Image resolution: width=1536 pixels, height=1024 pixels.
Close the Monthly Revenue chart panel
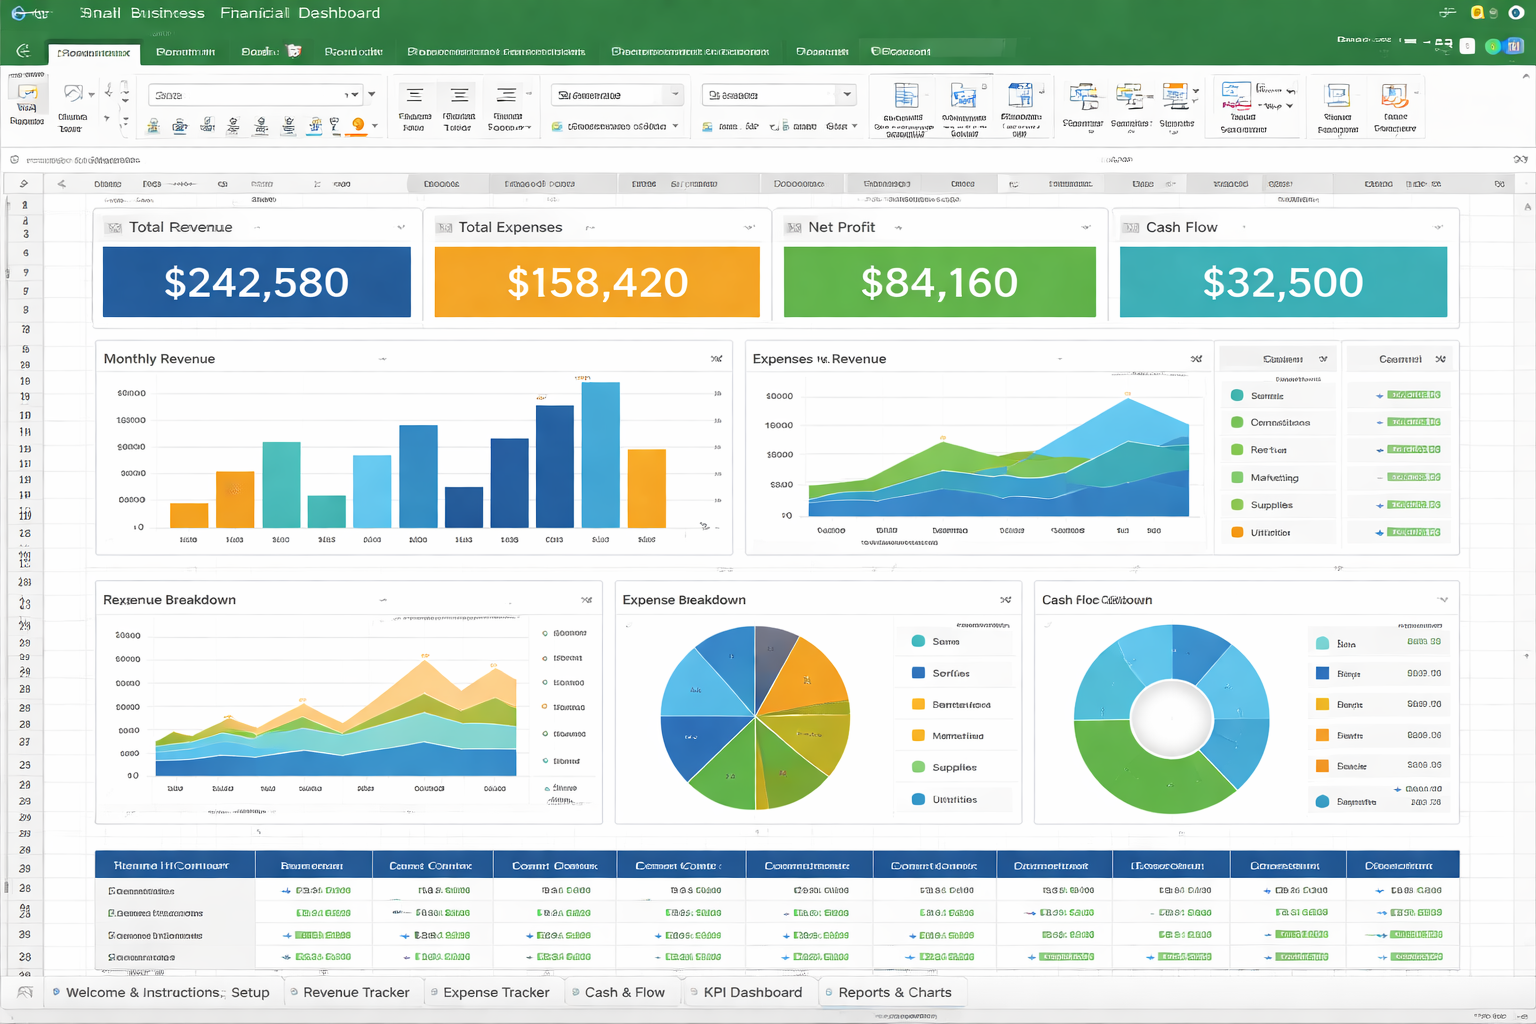click(x=716, y=357)
